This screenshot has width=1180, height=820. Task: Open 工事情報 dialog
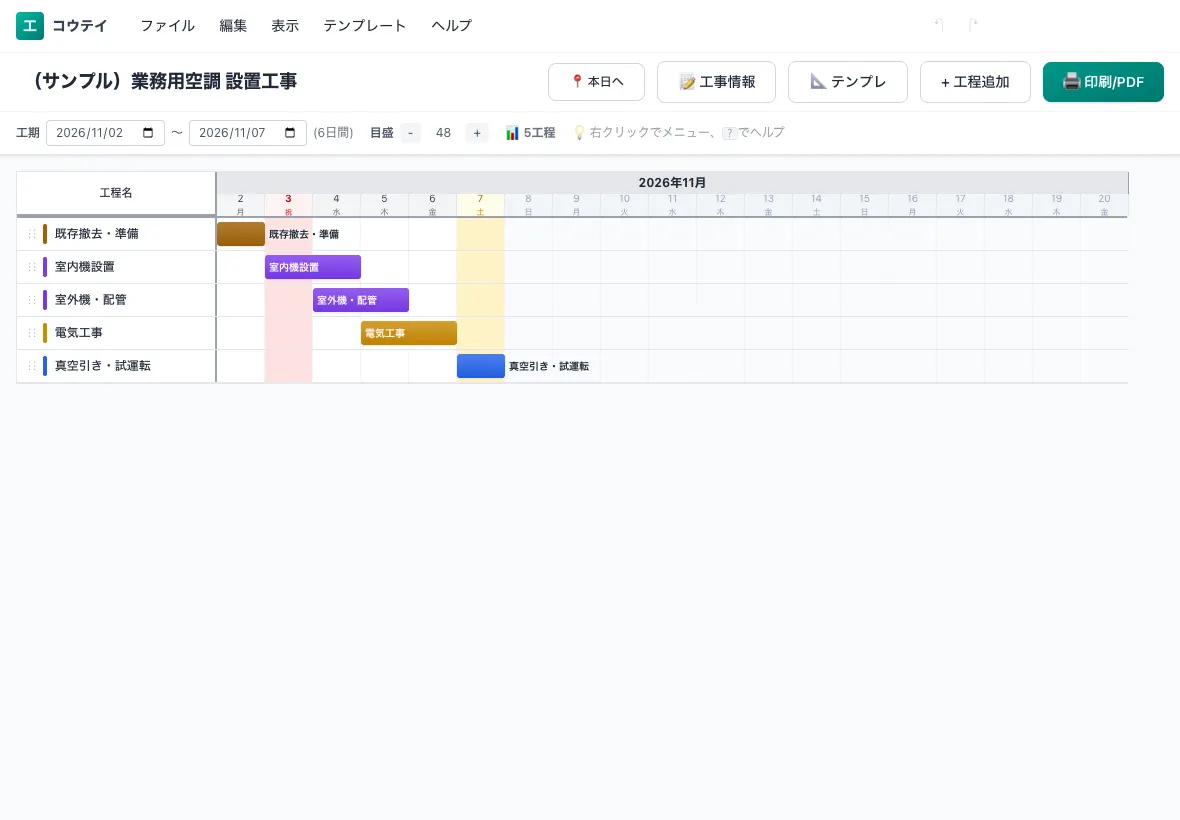click(716, 82)
